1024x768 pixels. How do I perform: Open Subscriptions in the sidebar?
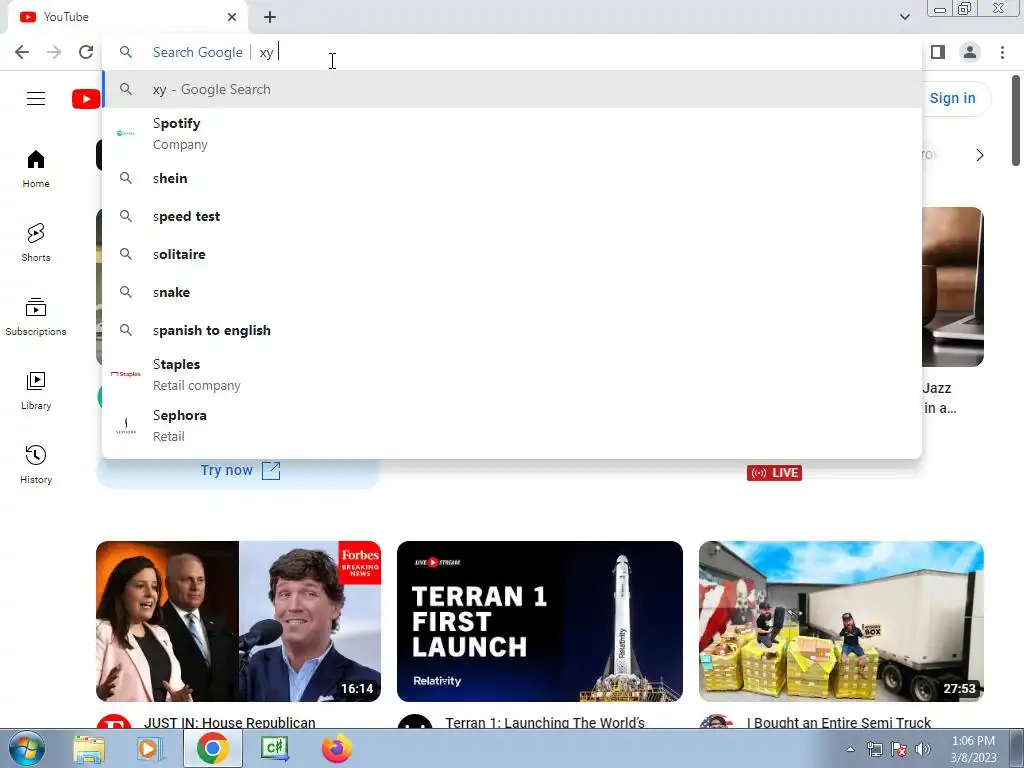coord(36,317)
